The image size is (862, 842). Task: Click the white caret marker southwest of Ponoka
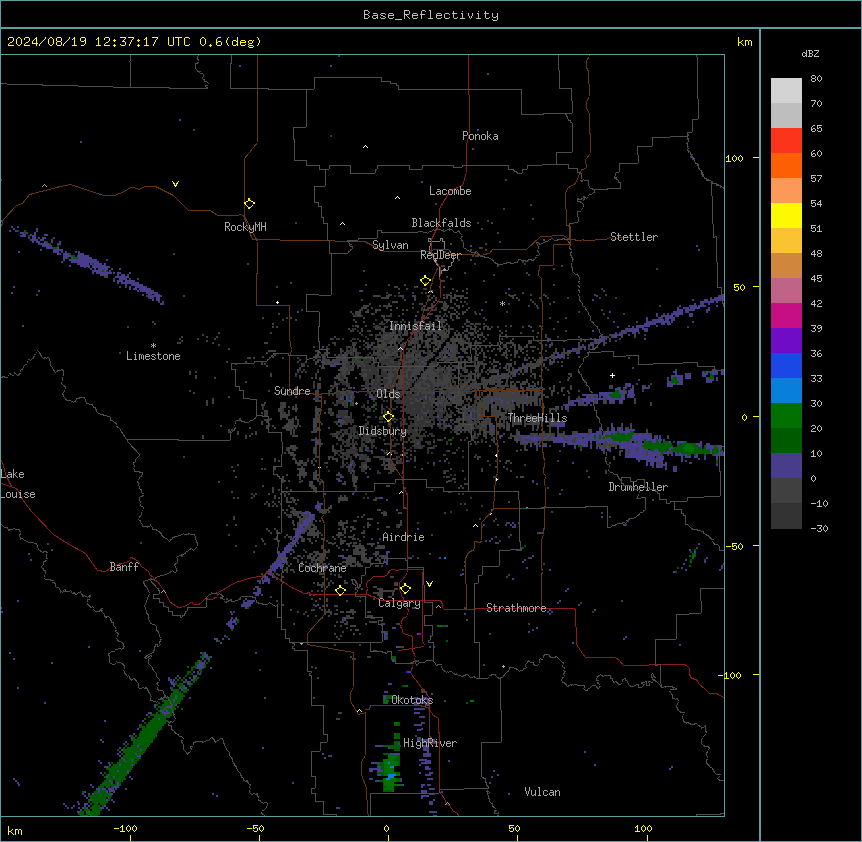click(x=365, y=147)
